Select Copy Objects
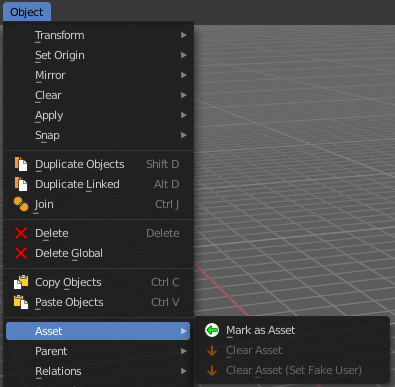The width and height of the screenshot is (395, 387). 98,282
